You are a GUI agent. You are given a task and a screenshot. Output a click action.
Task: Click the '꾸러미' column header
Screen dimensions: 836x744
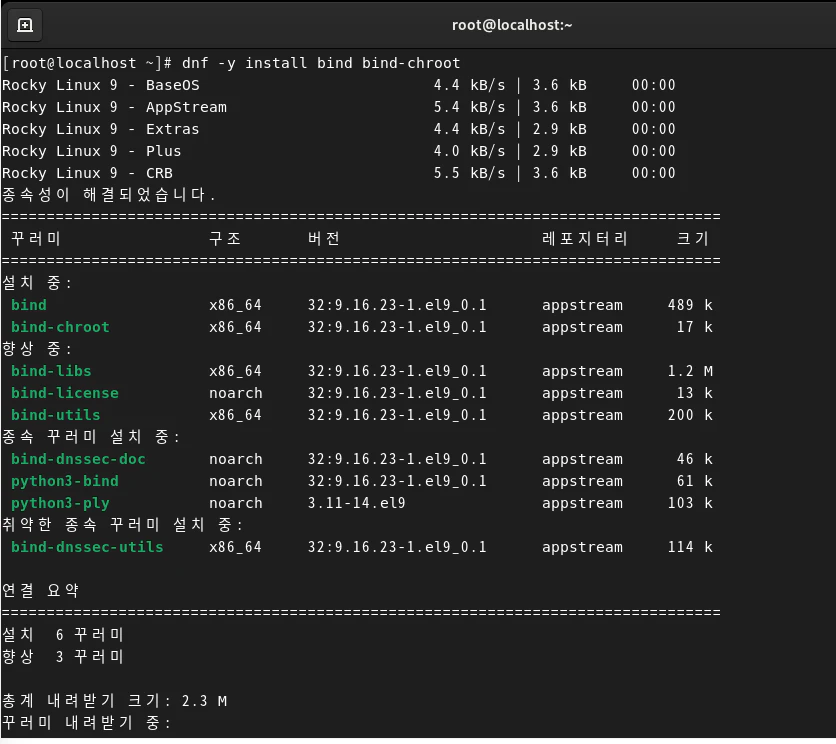pyautogui.click(x=36, y=238)
